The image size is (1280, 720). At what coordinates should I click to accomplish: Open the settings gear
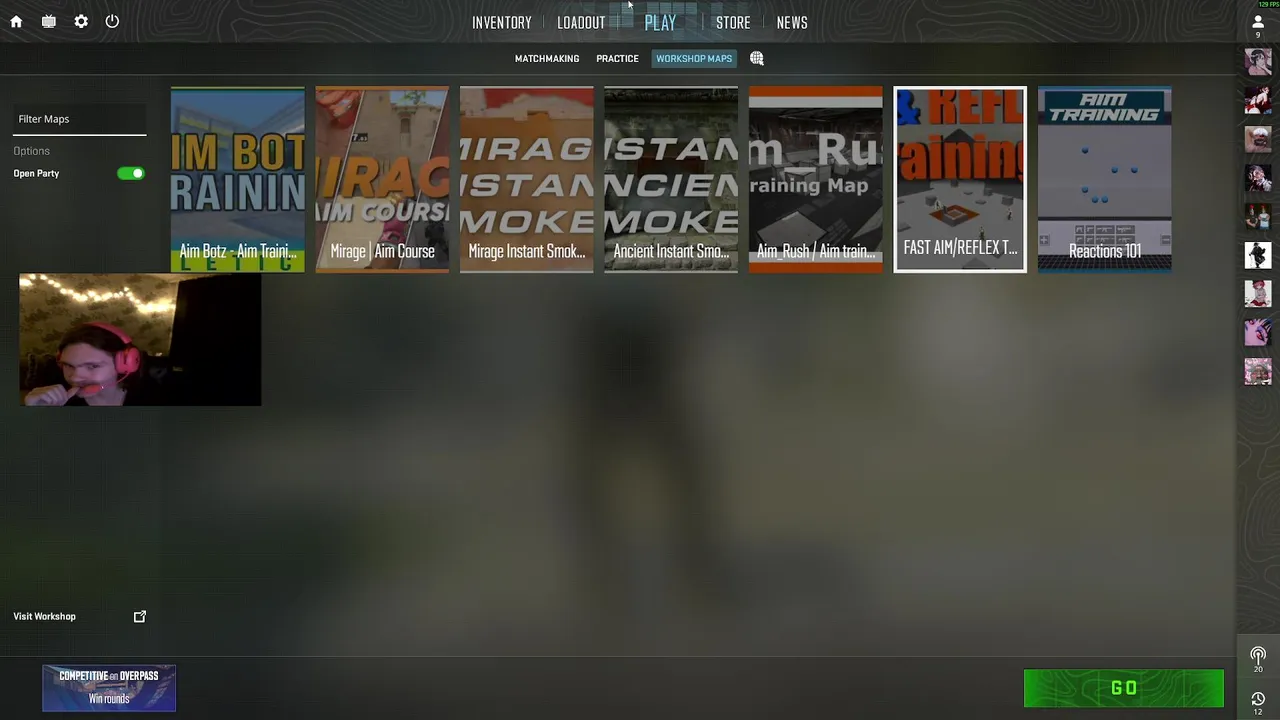click(x=81, y=21)
